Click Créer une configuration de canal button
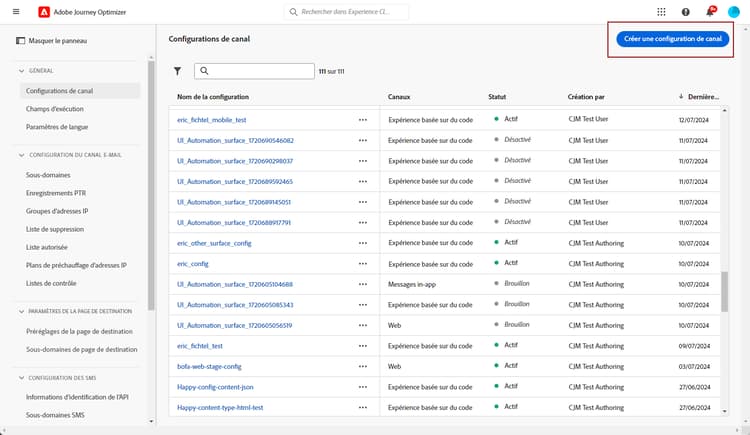 pos(672,39)
